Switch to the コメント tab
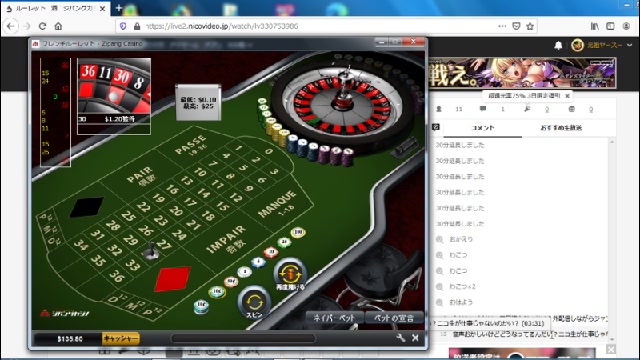This screenshot has width=640, height=360. point(482,128)
